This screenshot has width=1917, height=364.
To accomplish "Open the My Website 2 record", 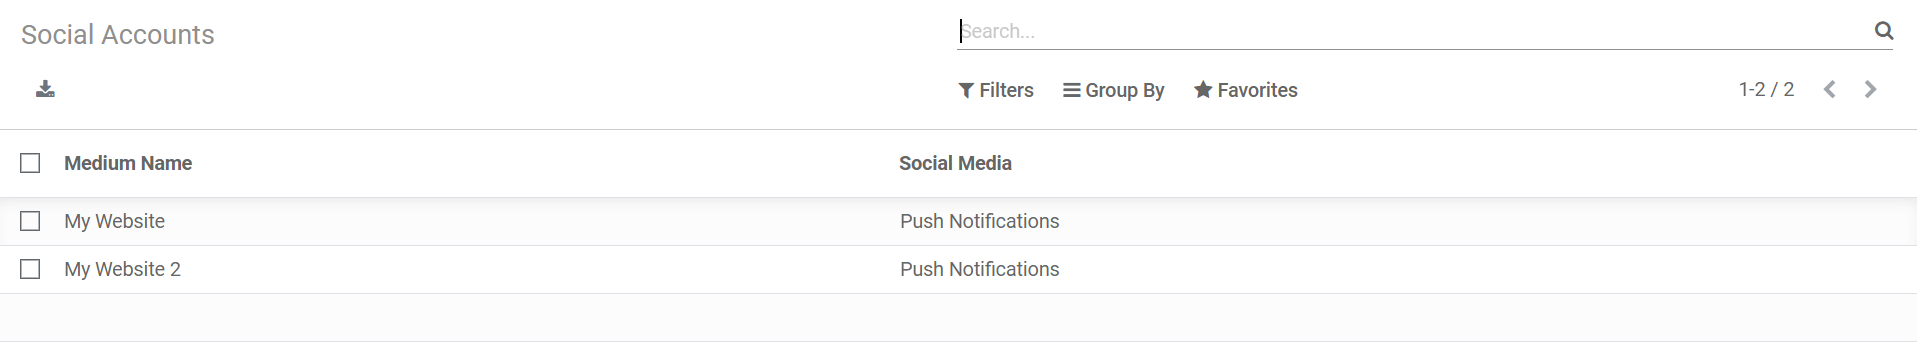I will click(x=122, y=269).
